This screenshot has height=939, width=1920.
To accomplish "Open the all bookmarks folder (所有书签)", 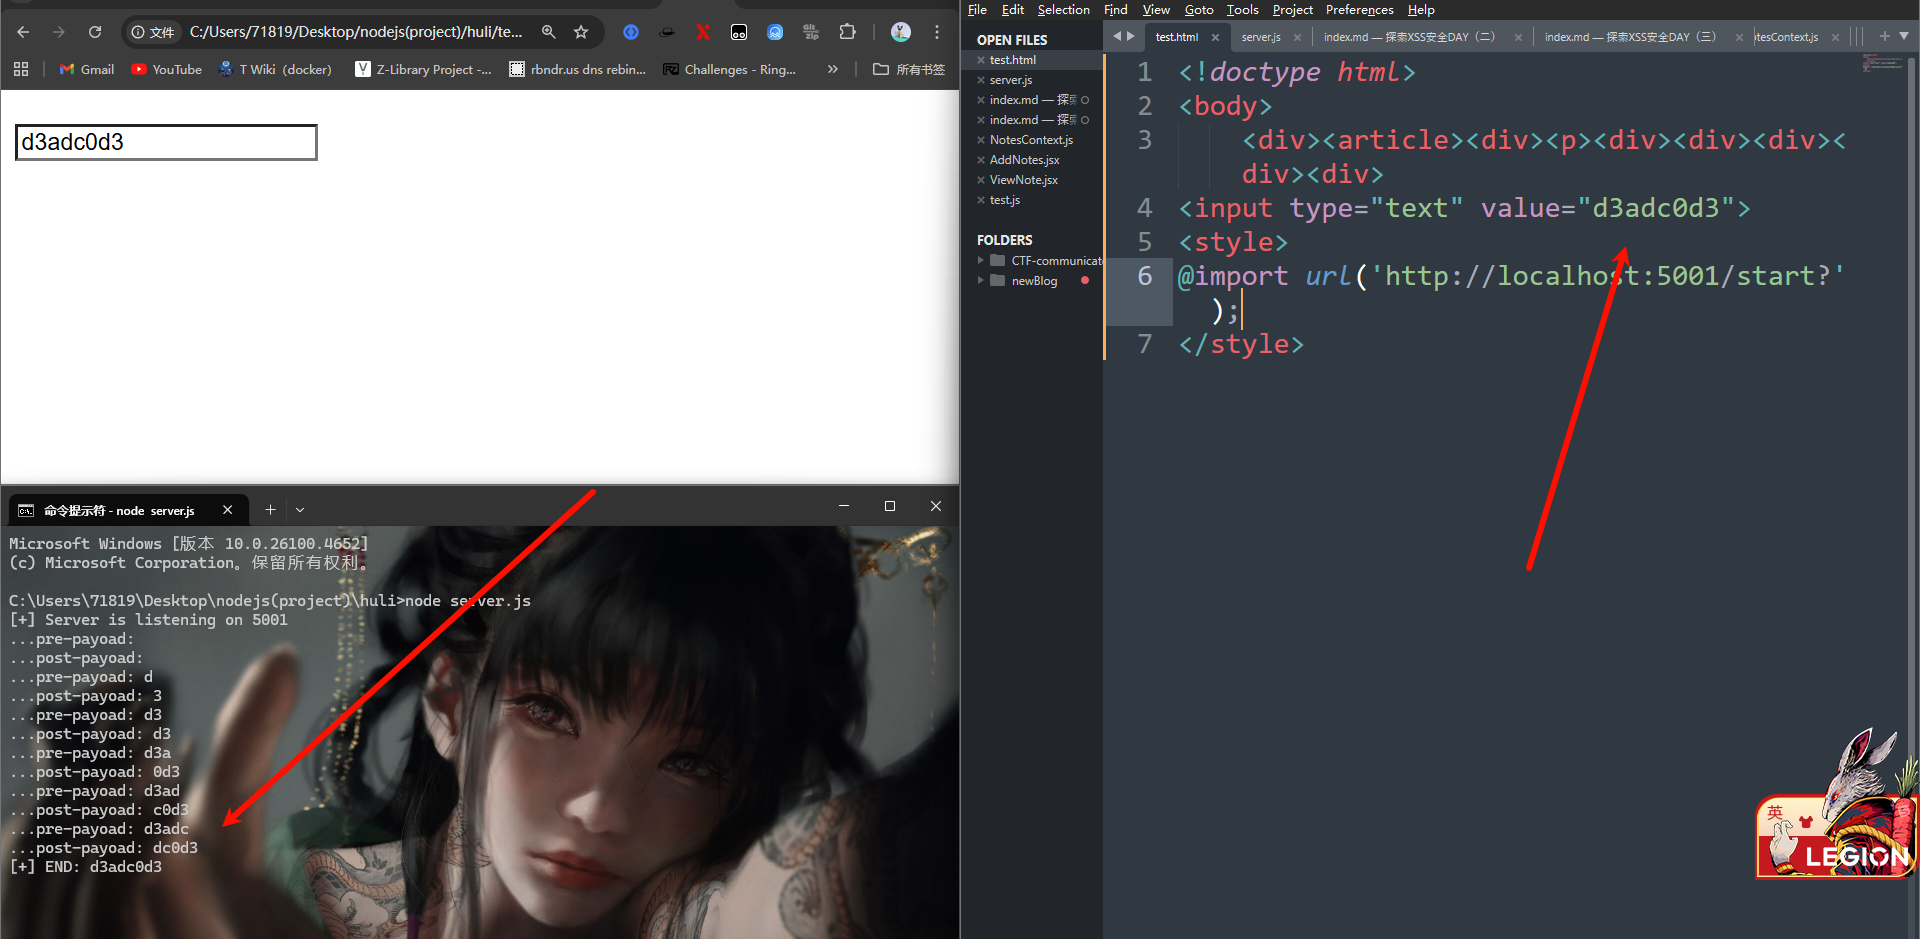I will tap(909, 69).
